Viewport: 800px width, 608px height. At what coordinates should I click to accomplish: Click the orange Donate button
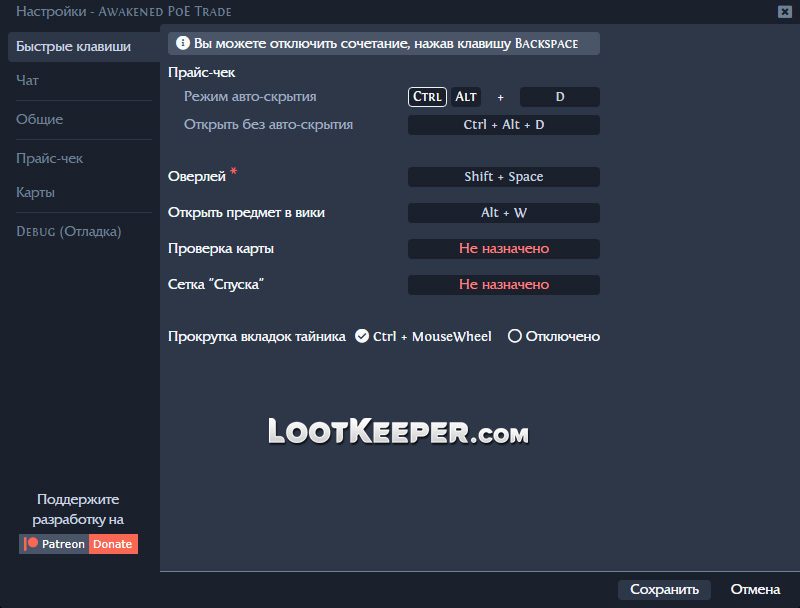113,544
